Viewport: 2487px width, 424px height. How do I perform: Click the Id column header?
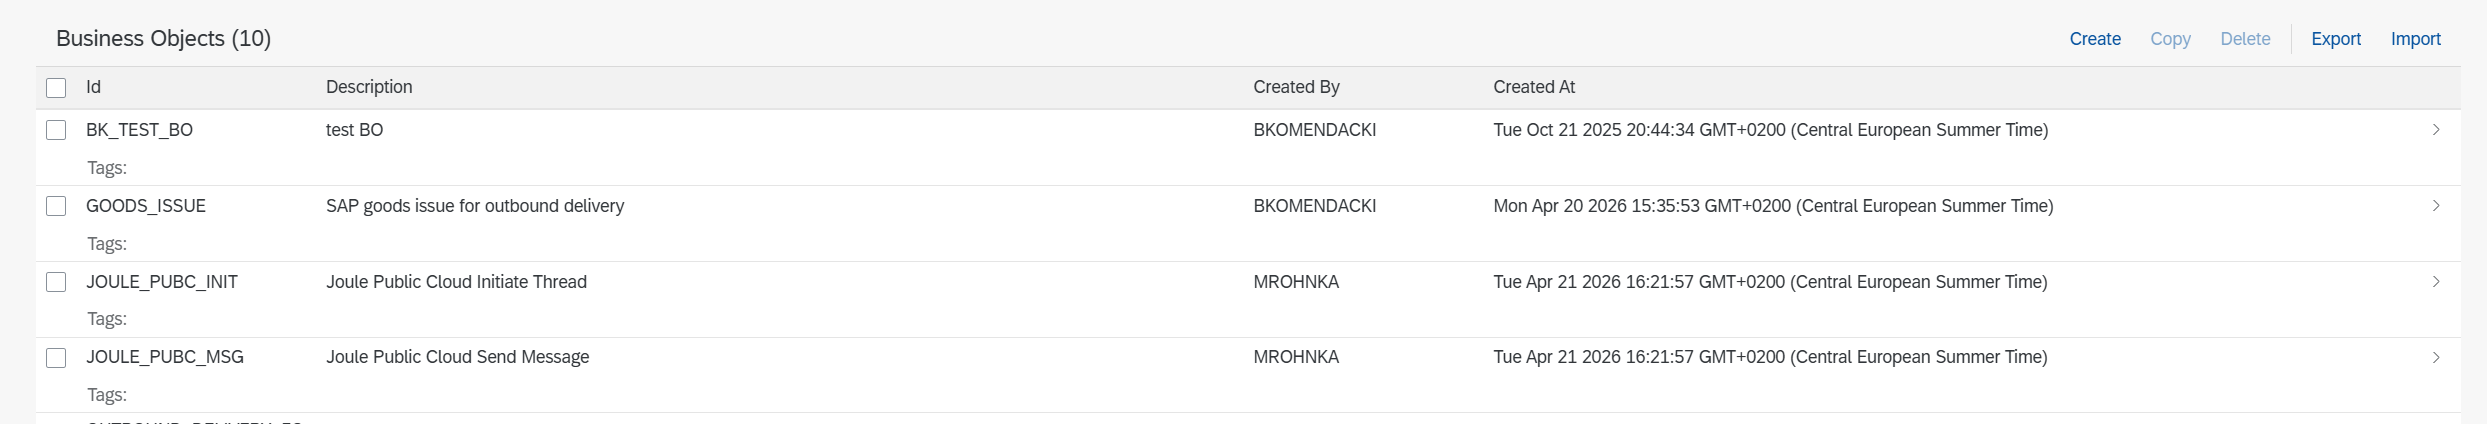[93, 87]
